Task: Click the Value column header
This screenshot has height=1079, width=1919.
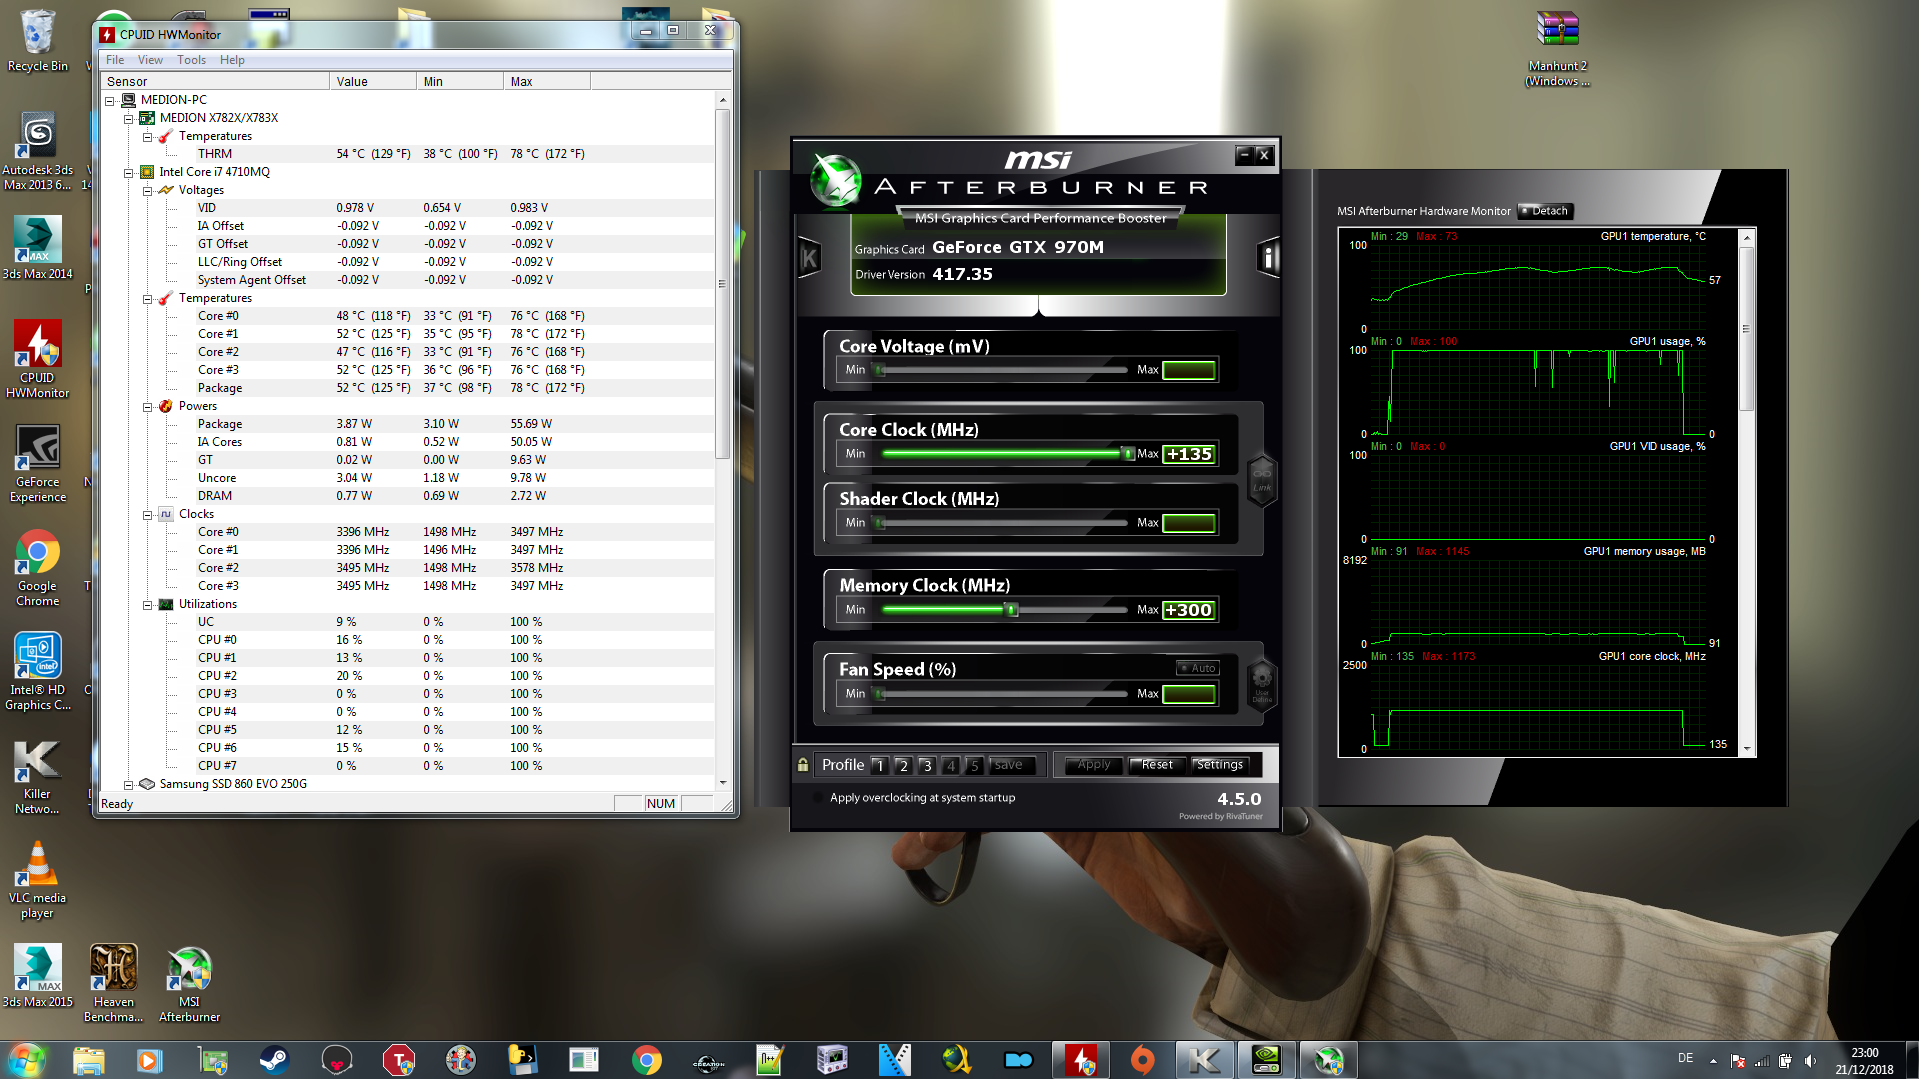Action: tap(373, 82)
